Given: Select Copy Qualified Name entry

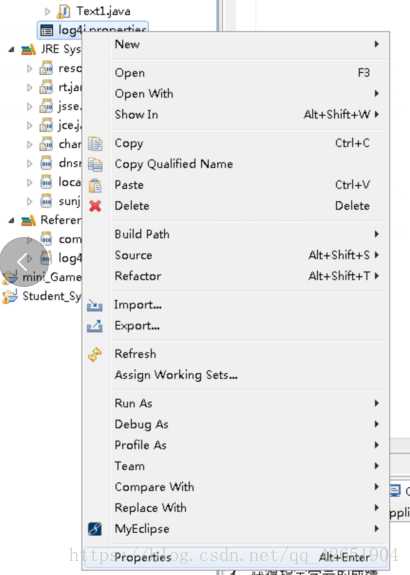Looking at the screenshot, I should [235, 164].
